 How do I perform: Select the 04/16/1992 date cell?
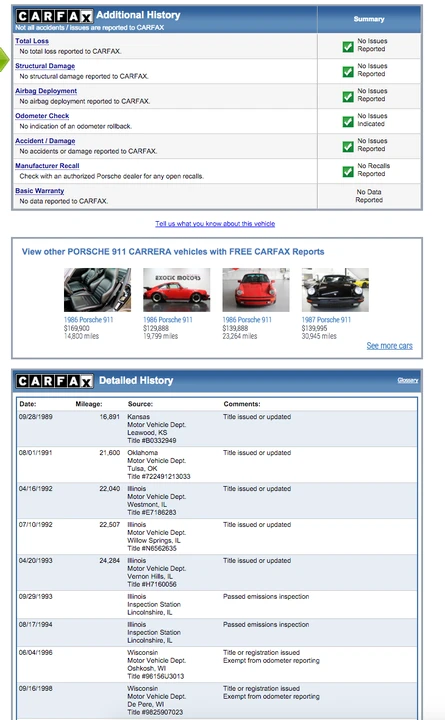coord(35,489)
